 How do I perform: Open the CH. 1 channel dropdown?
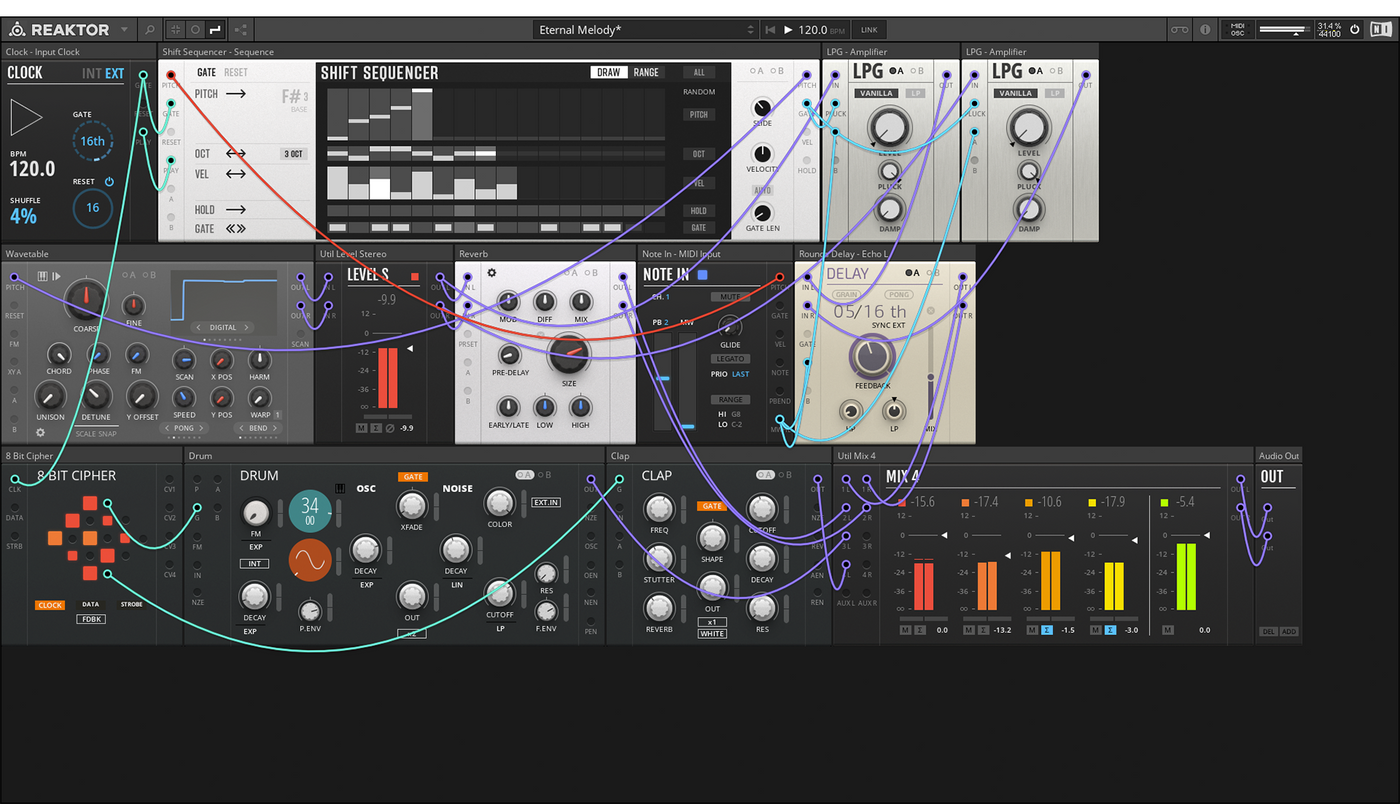coord(661,297)
